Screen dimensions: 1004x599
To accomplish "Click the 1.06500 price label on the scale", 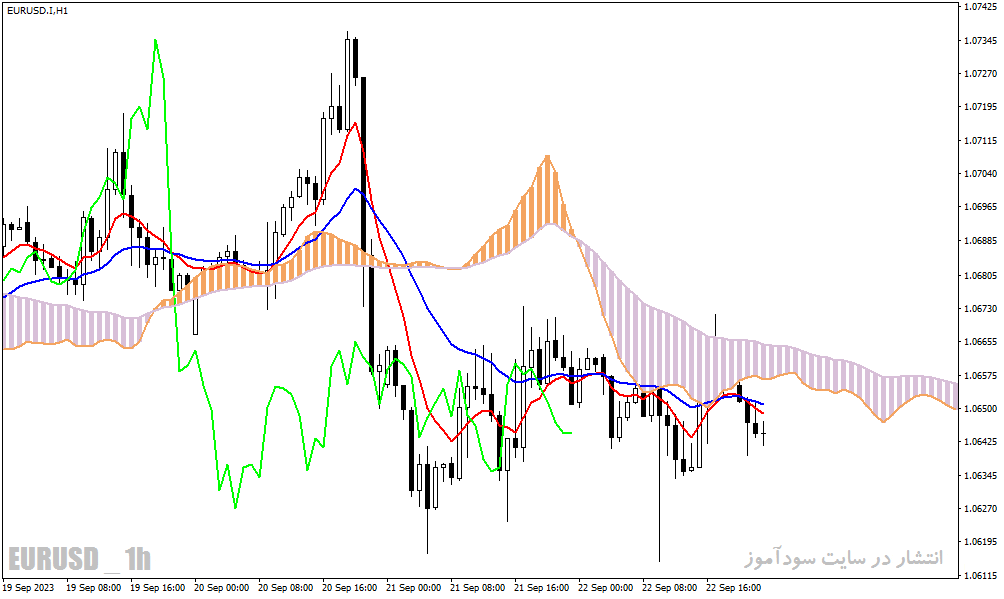I will [980, 409].
